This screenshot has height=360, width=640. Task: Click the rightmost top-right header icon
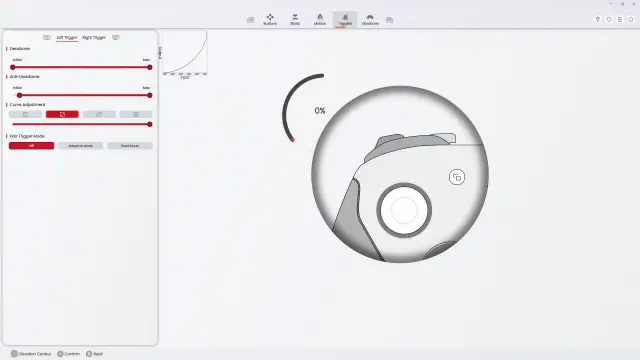click(x=631, y=20)
